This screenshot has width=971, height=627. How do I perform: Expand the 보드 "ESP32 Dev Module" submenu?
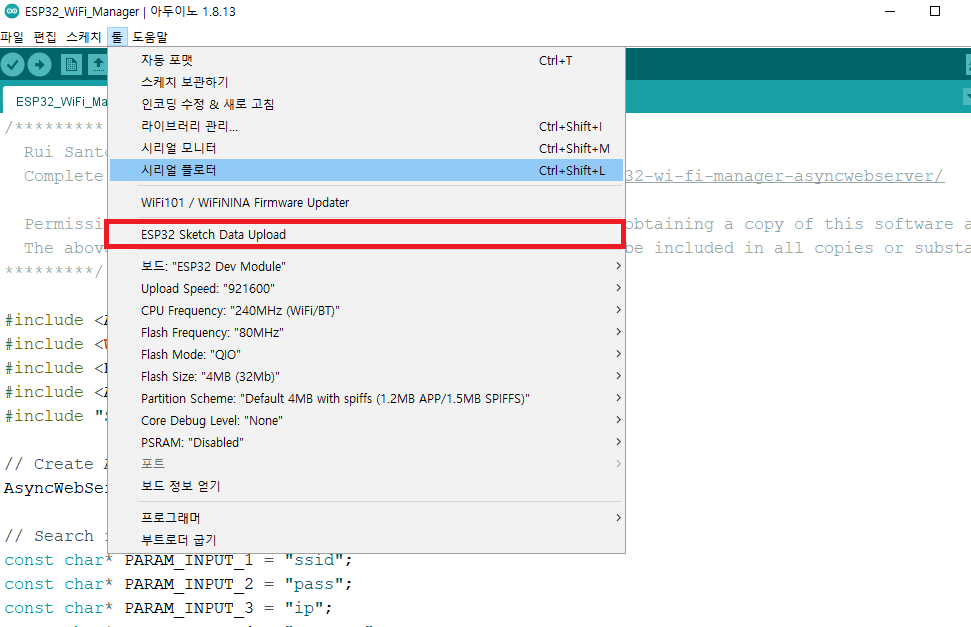367,266
